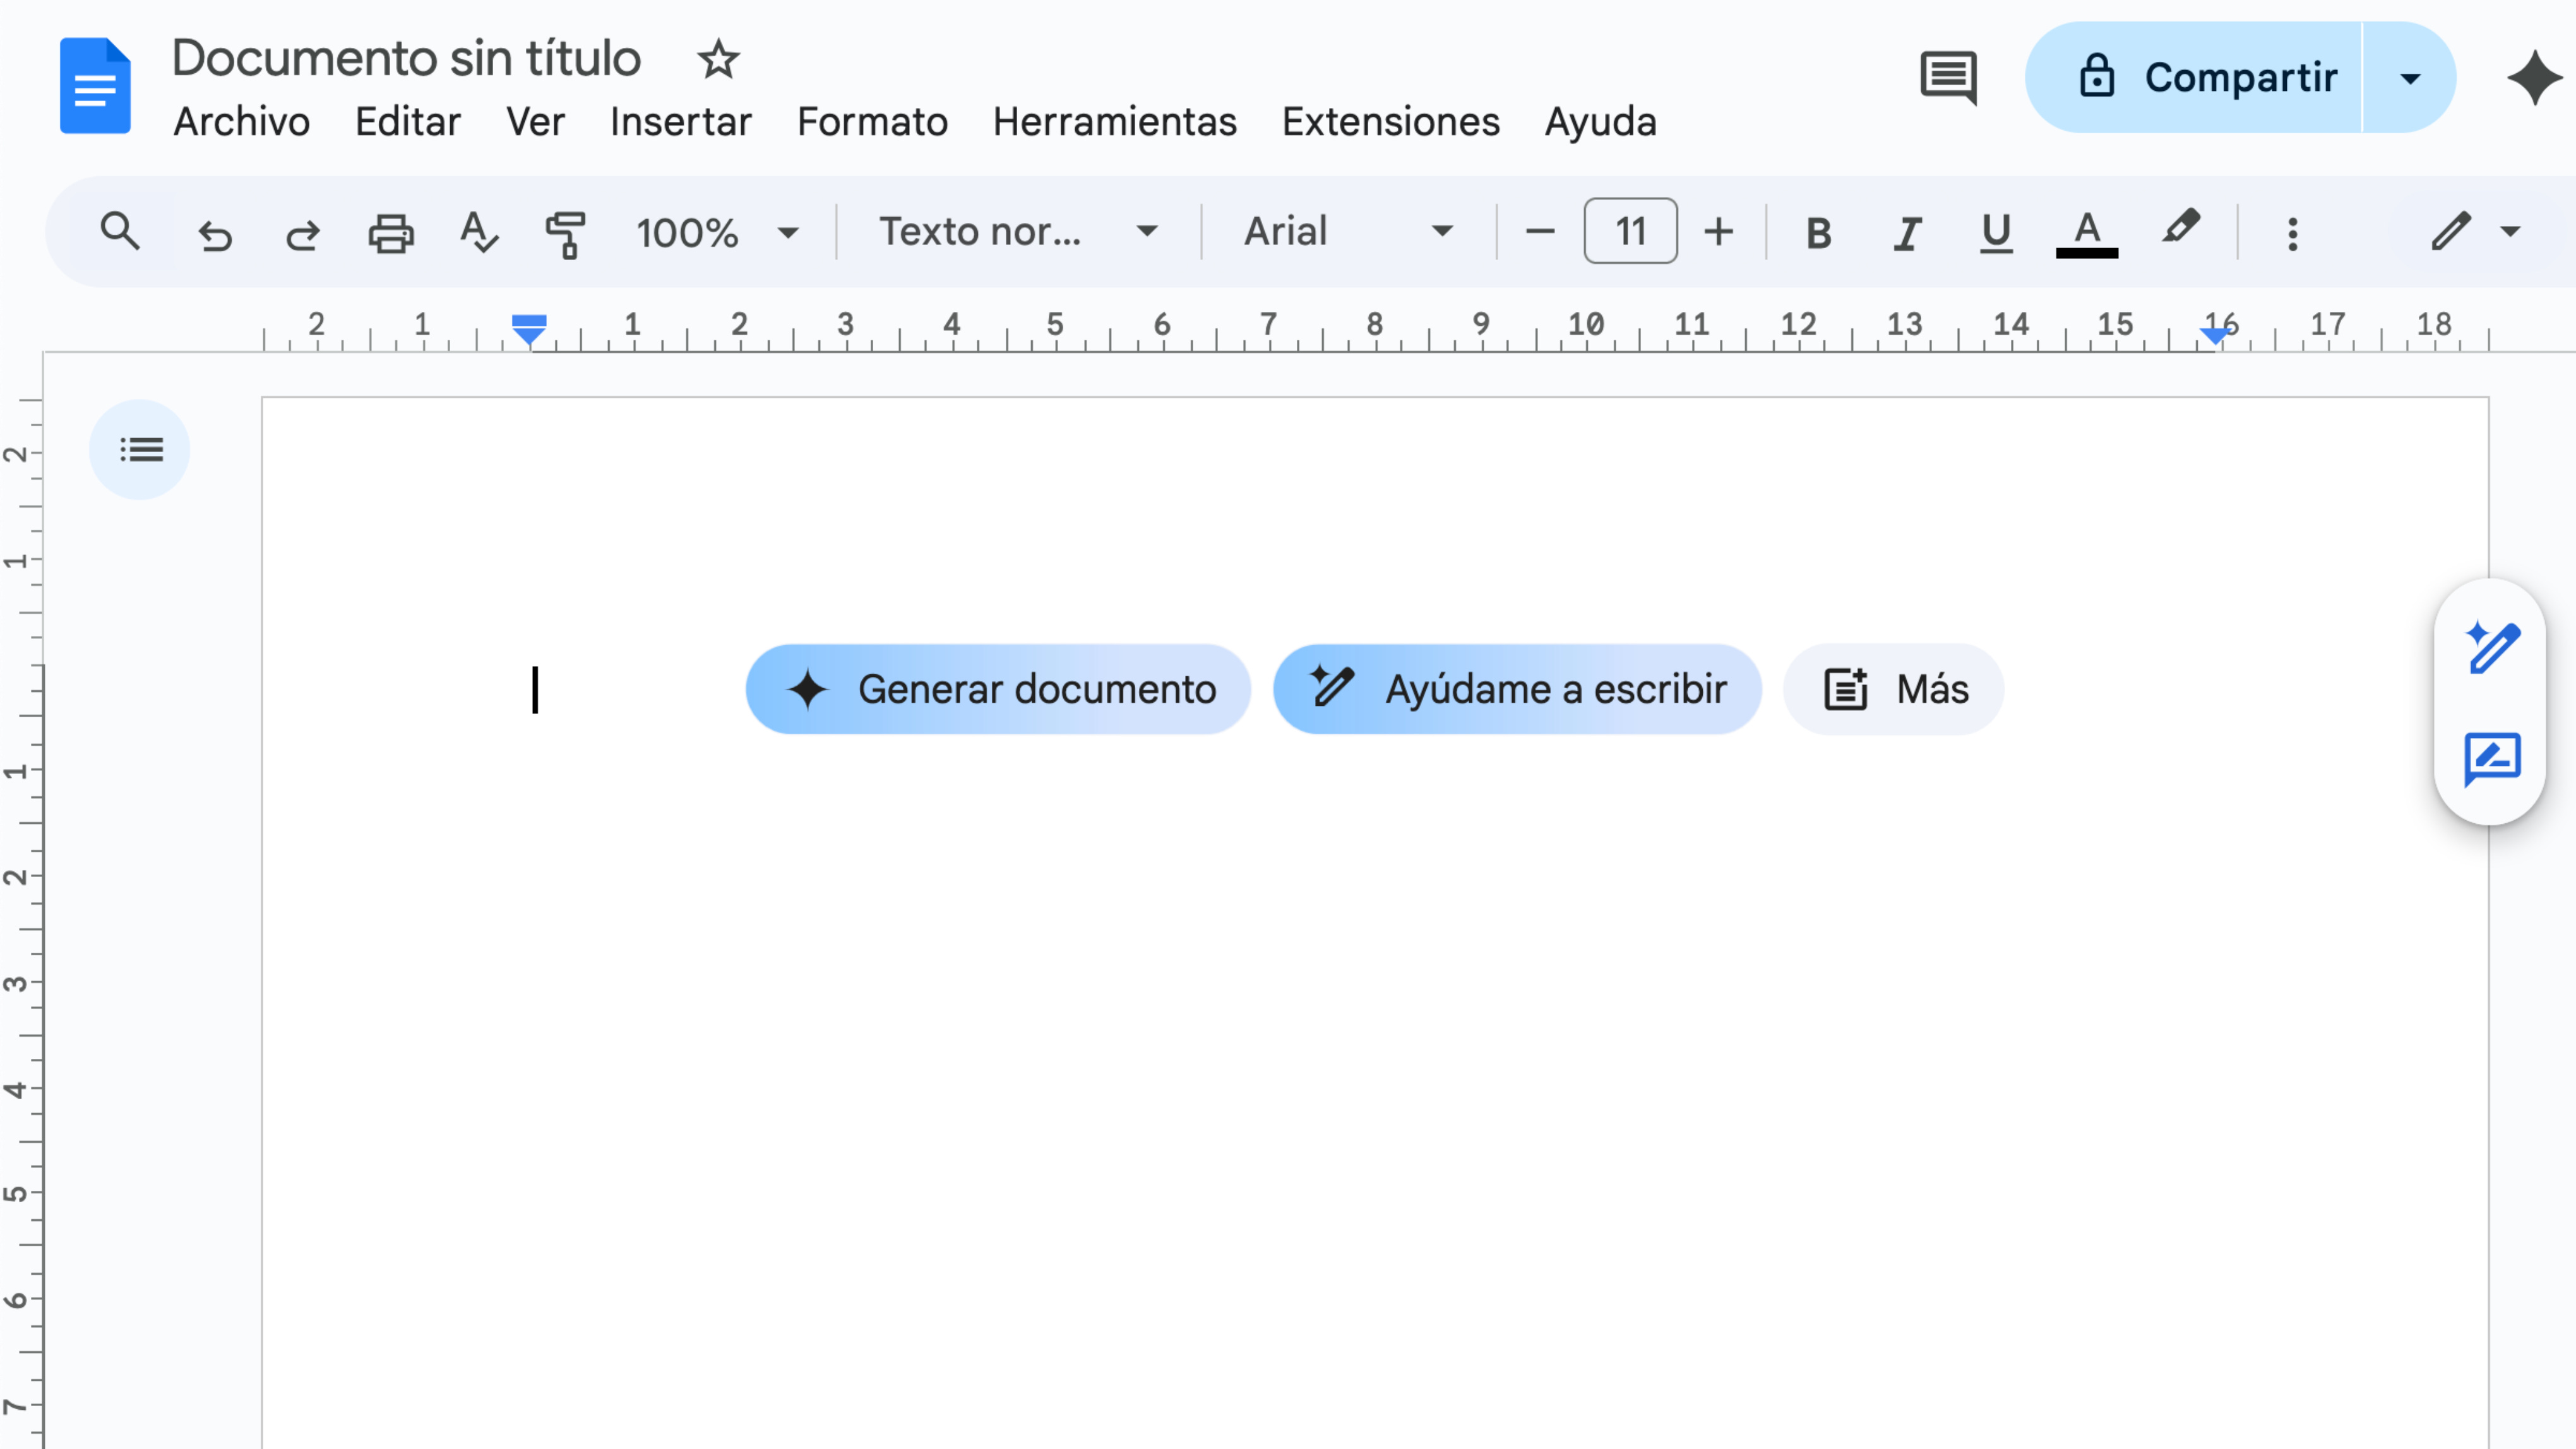
Task: Open the Herramientas menu
Action: (x=1114, y=122)
